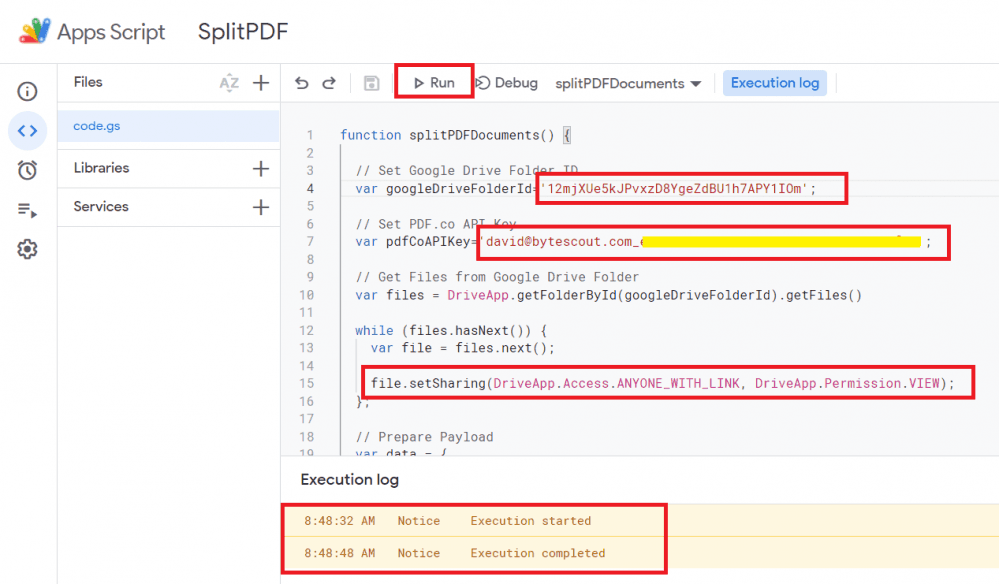Click the Redo icon in the toolbar
Screen dimensions: 999x584
pos(330,82)
